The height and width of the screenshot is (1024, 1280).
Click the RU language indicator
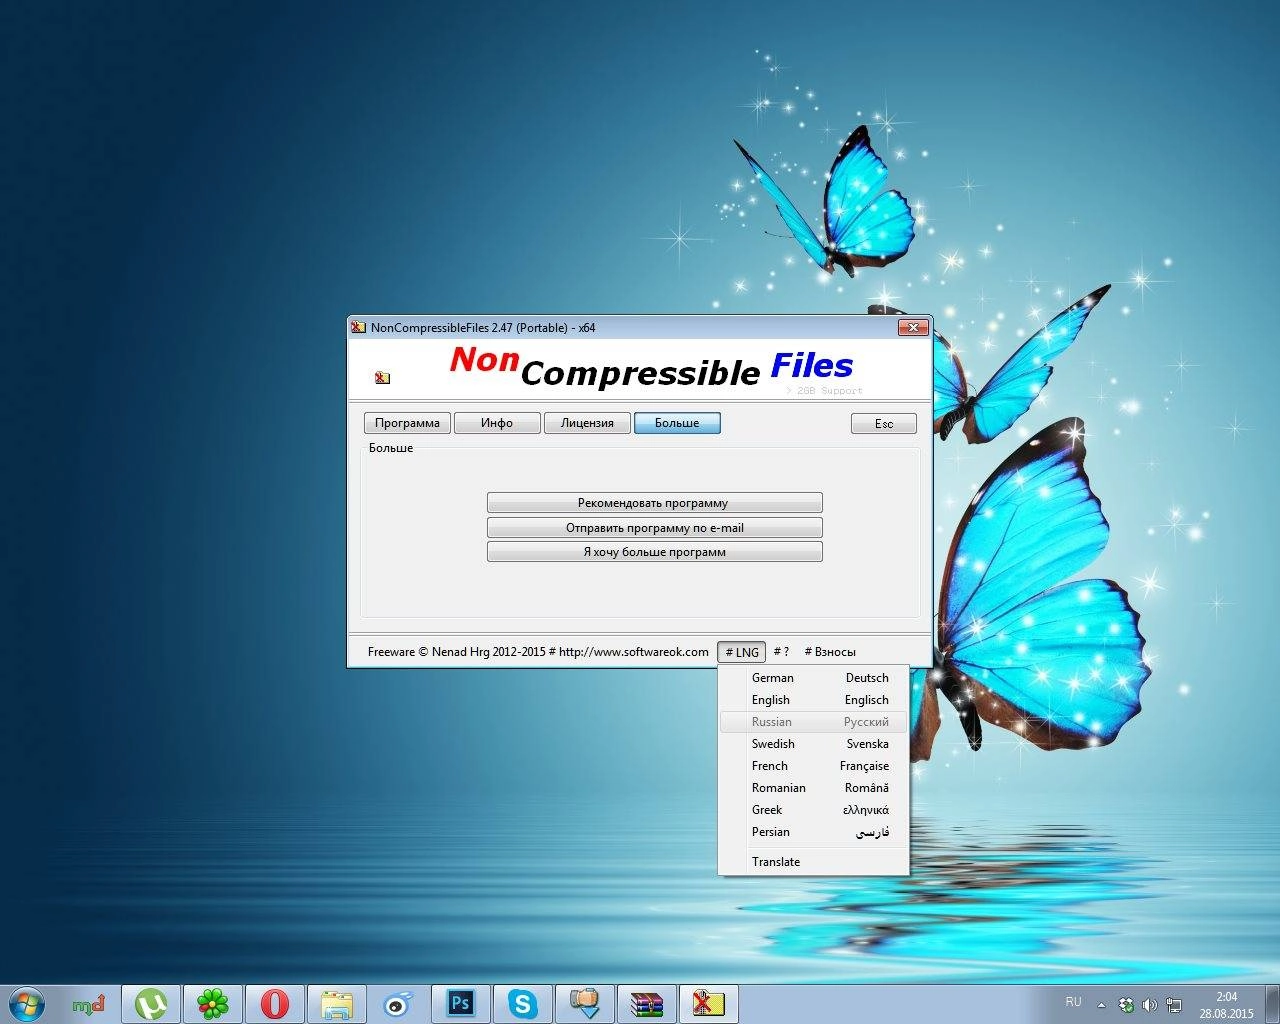[x=1073, y=1001]
